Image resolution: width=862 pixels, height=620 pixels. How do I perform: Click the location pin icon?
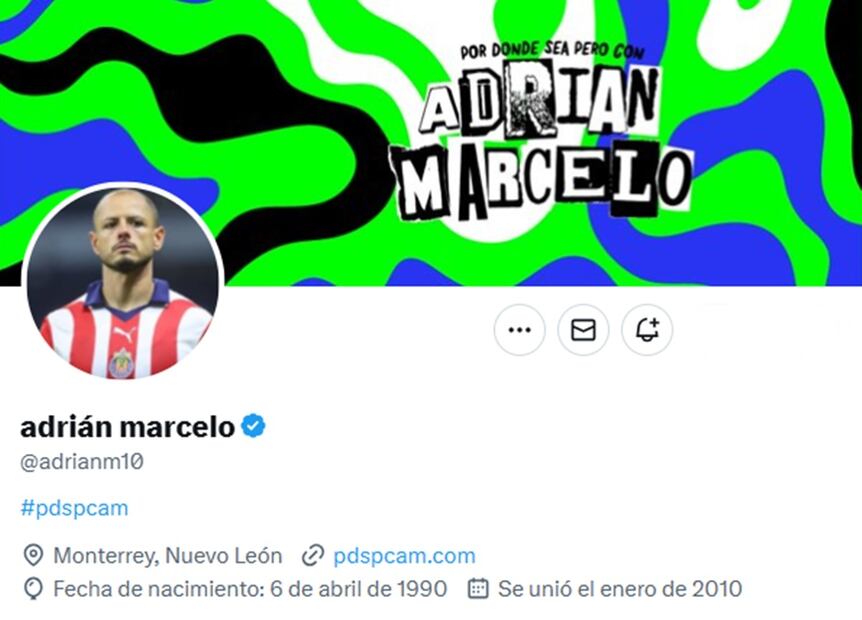tap(34, 556)
